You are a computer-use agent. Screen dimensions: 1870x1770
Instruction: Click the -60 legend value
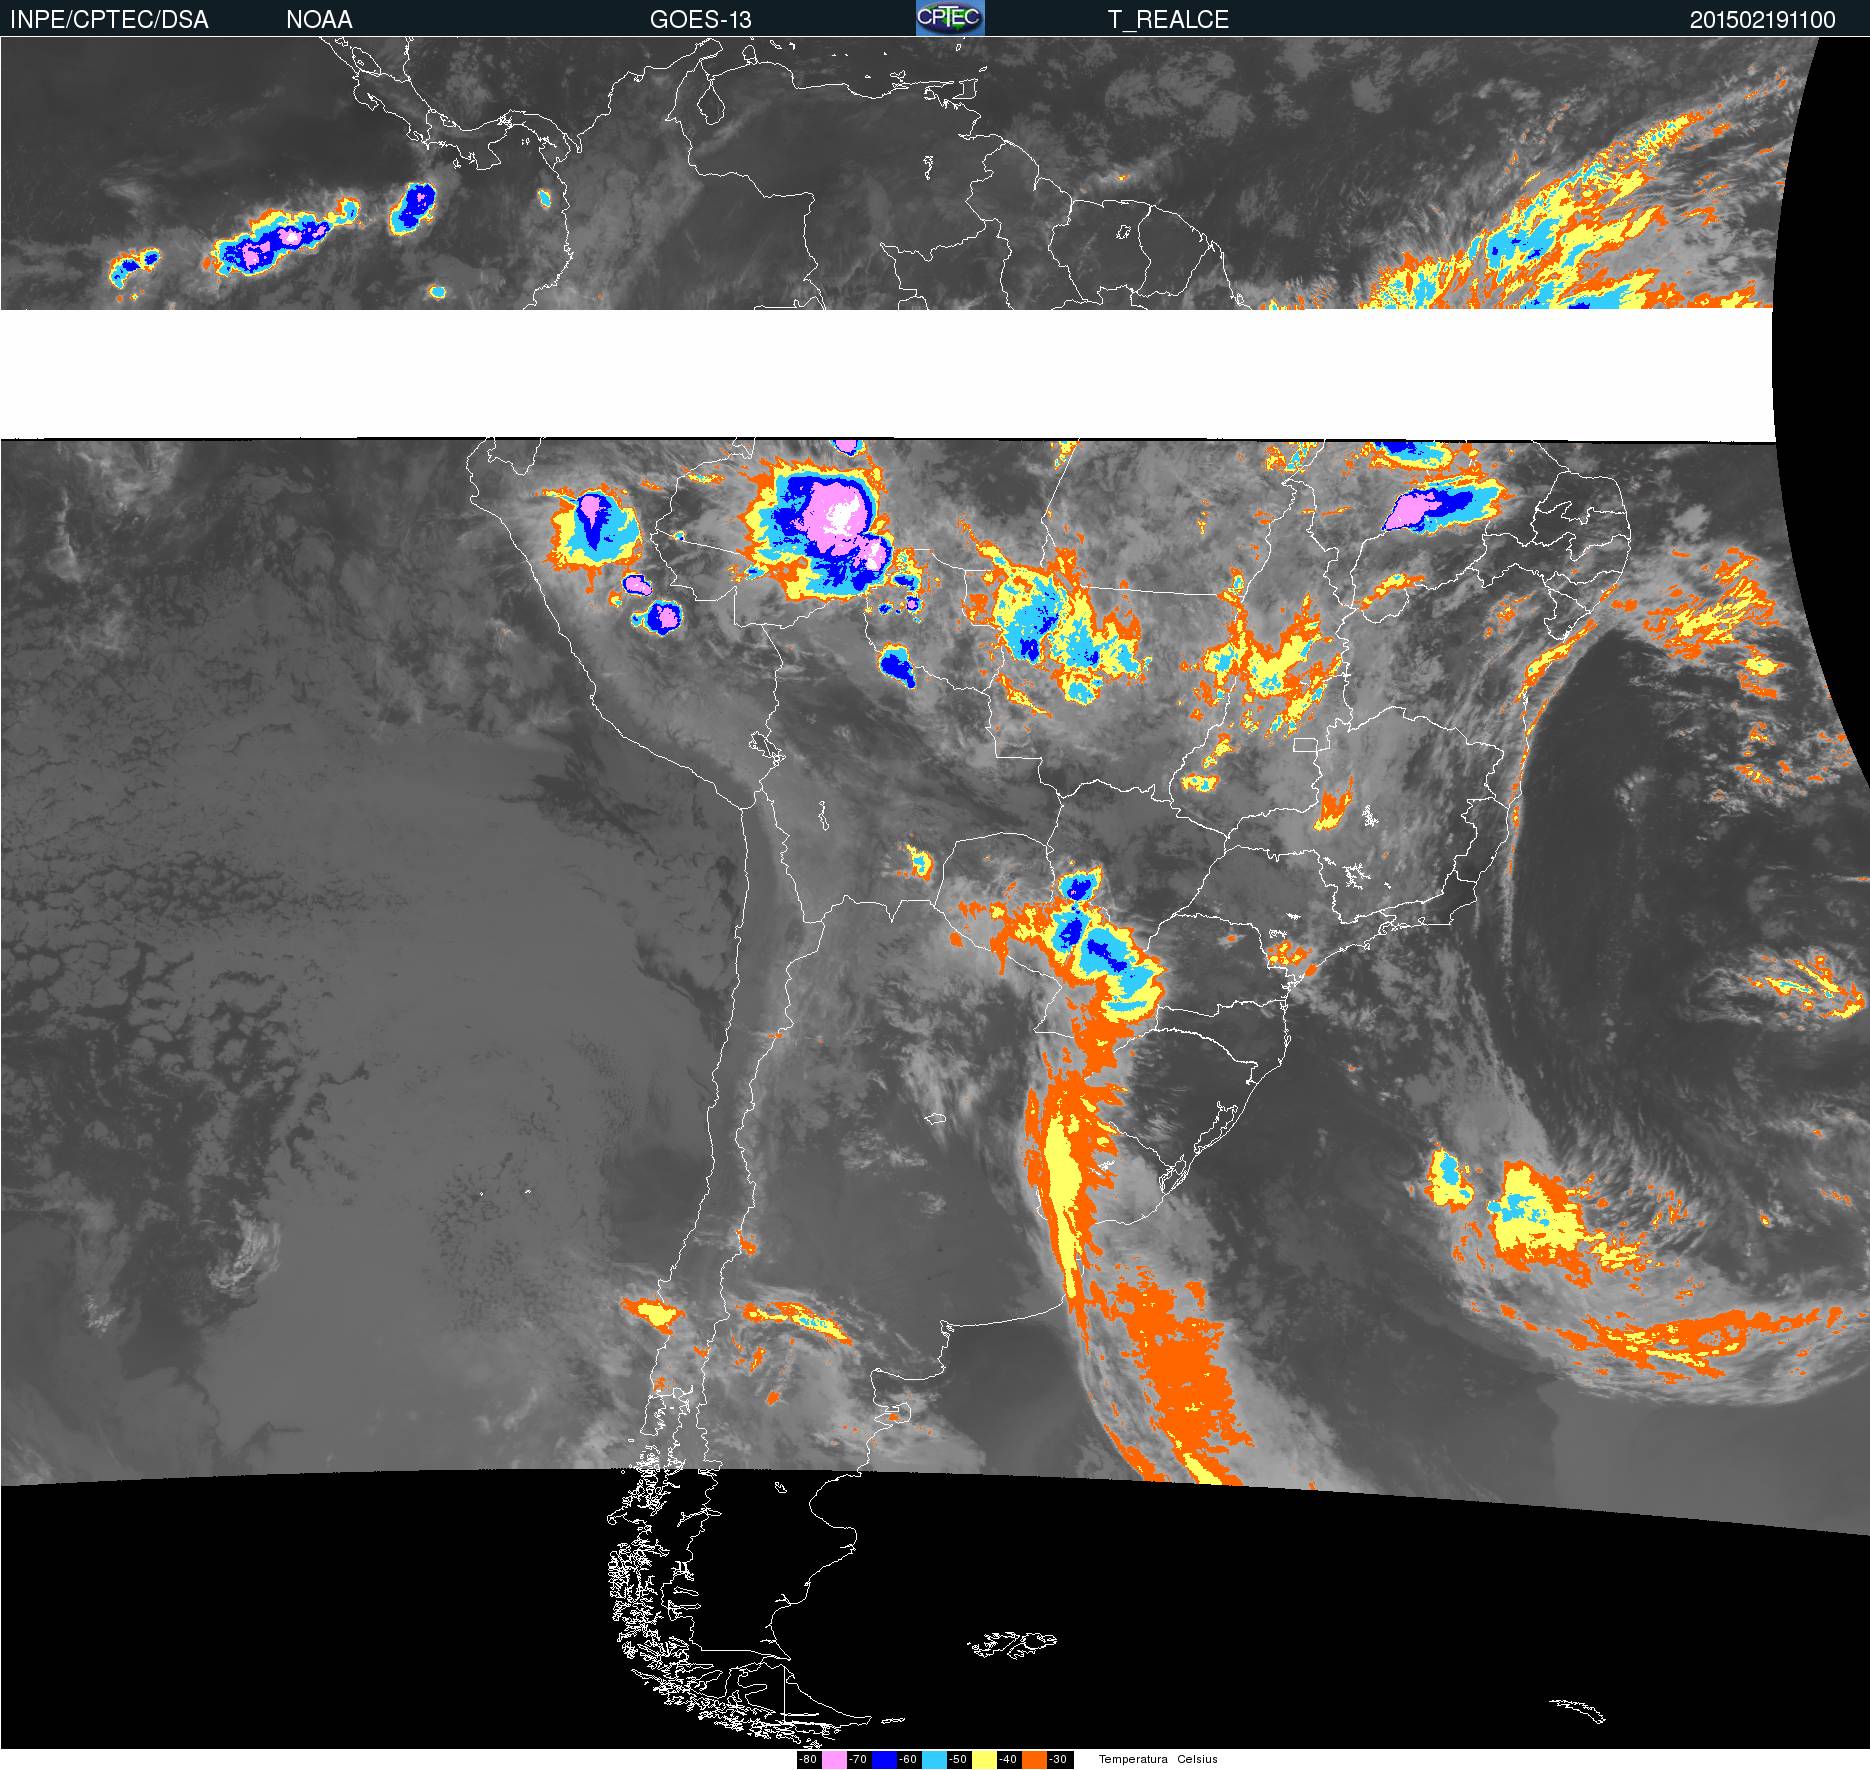908,1760
